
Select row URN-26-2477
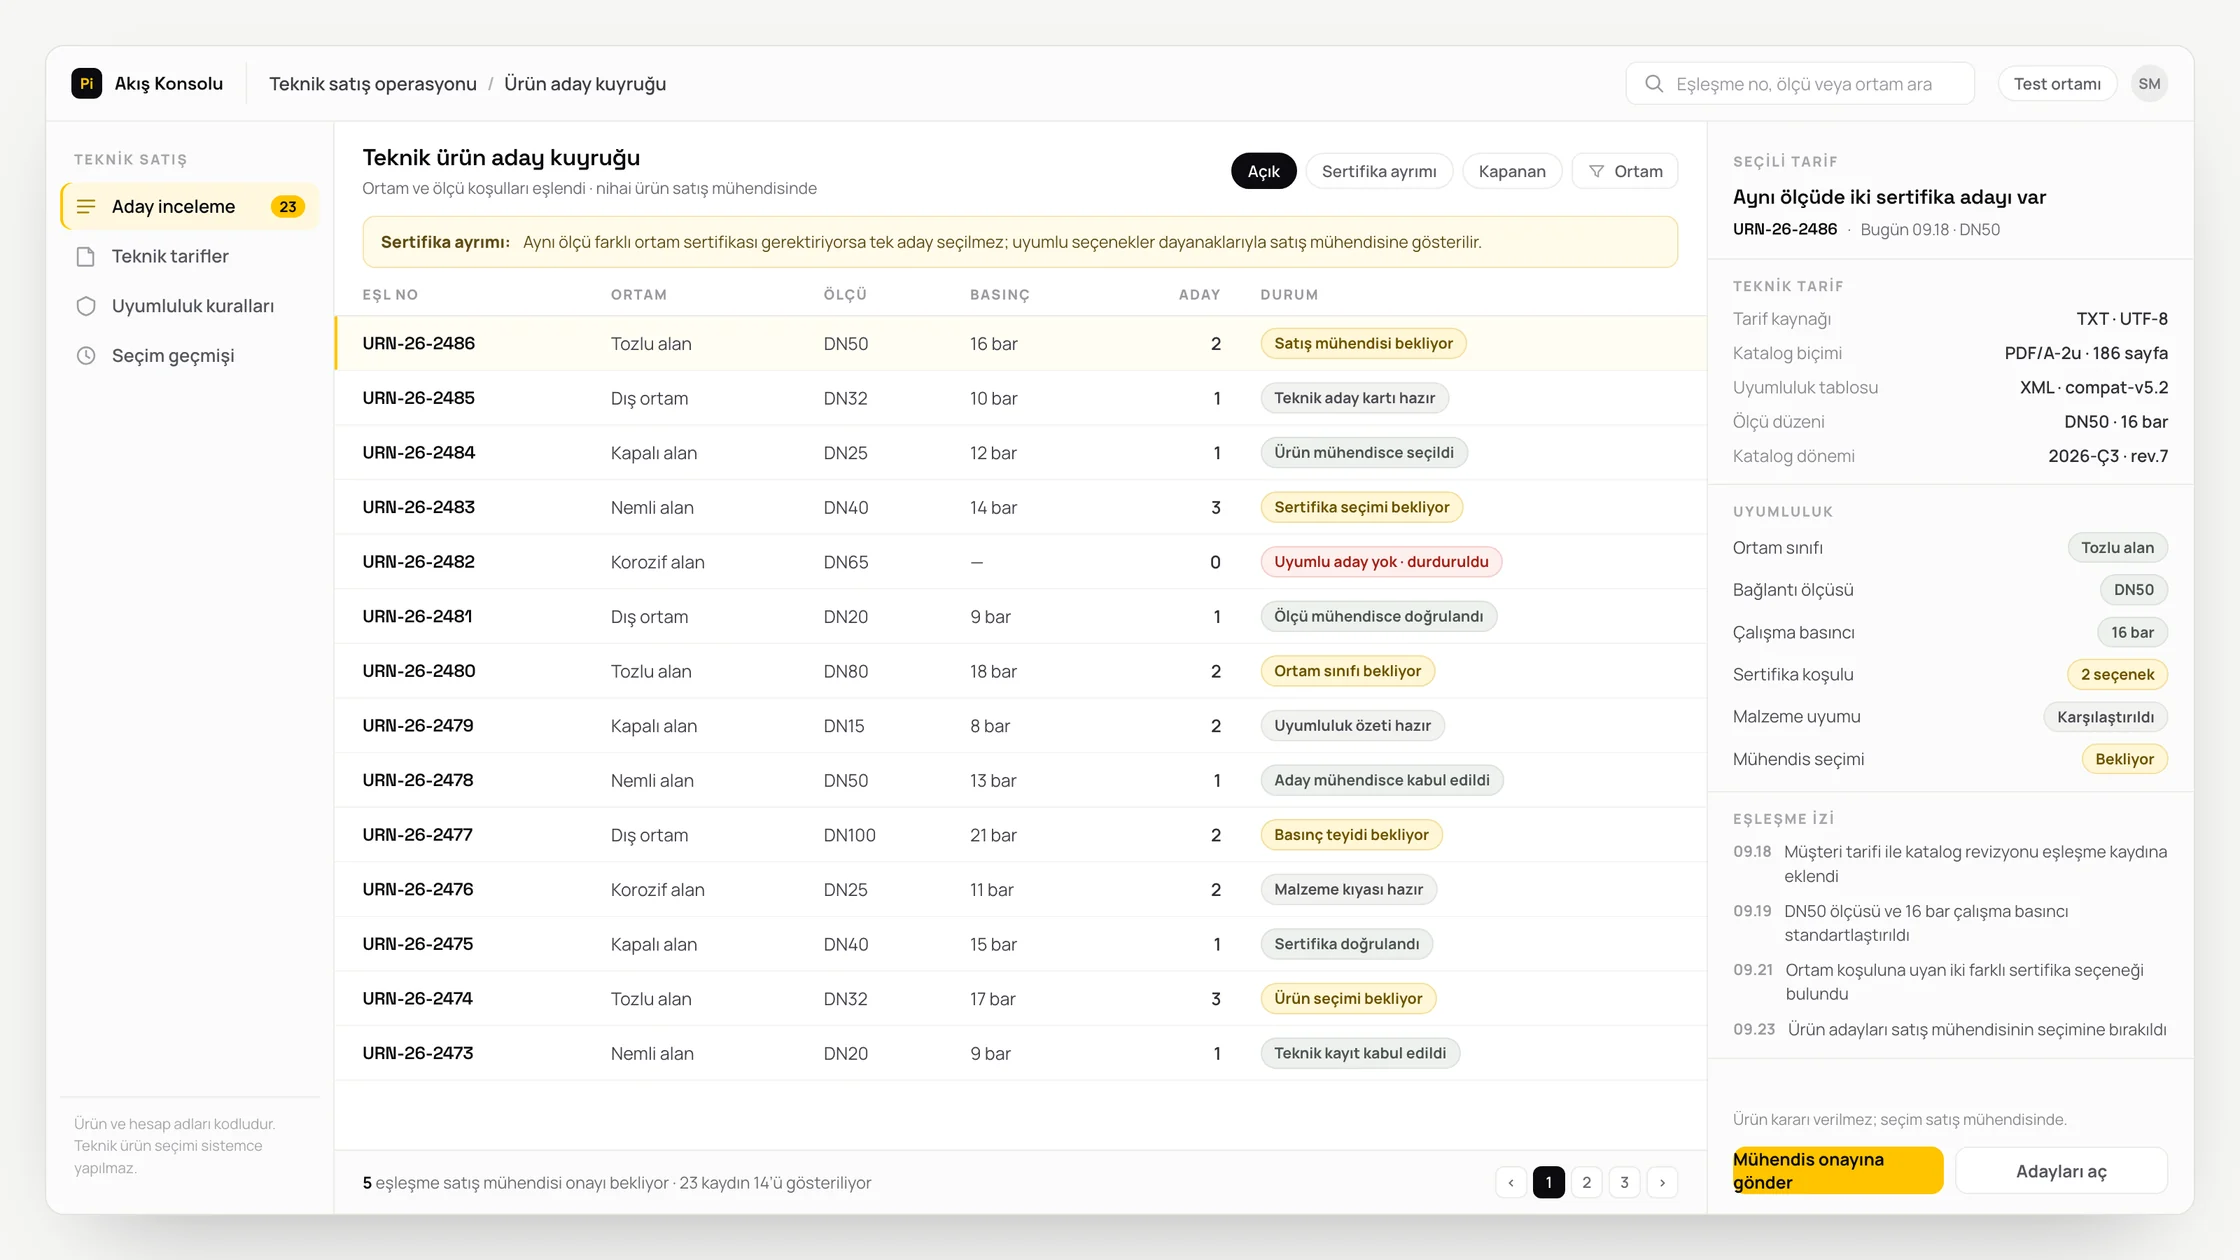pyautogui.click(x=1020, y=835)
